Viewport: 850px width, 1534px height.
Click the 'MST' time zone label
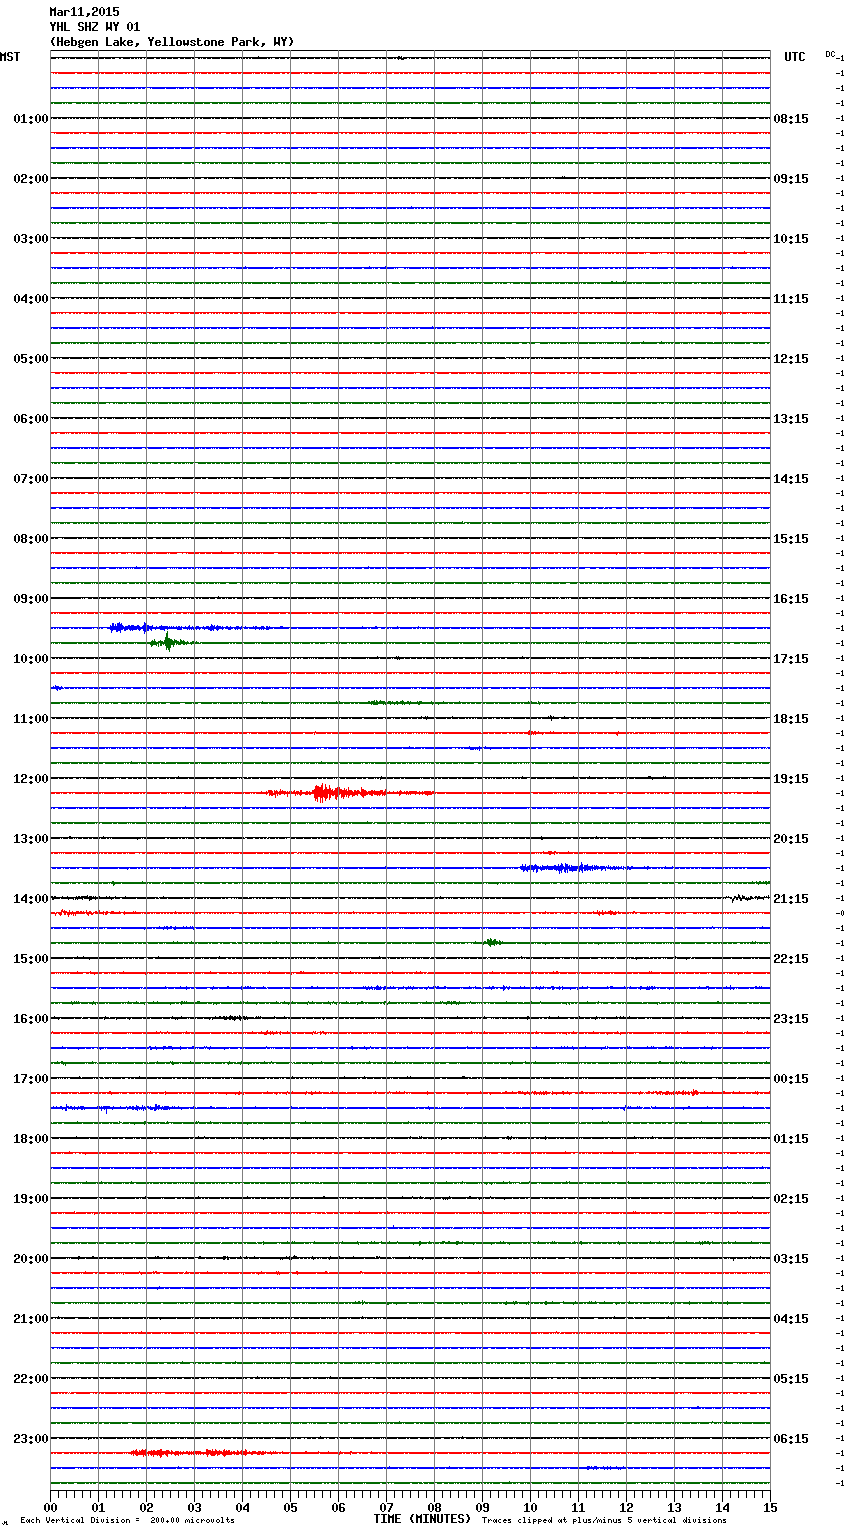(10, 57)
